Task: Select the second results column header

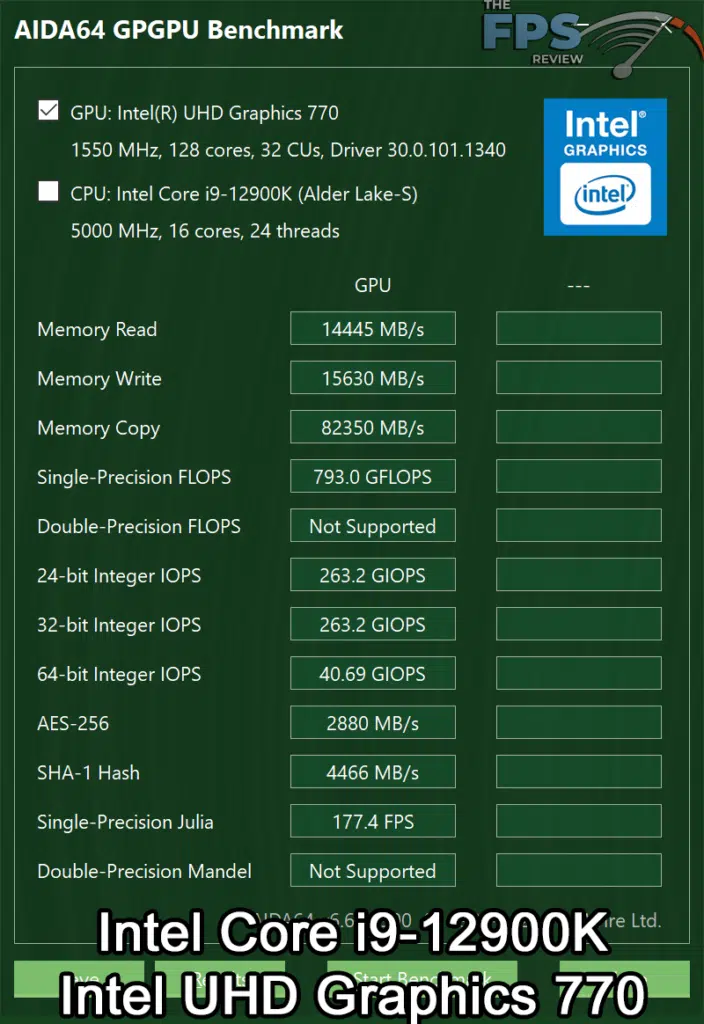Action: pyautogui.click(x=578, y=285)
